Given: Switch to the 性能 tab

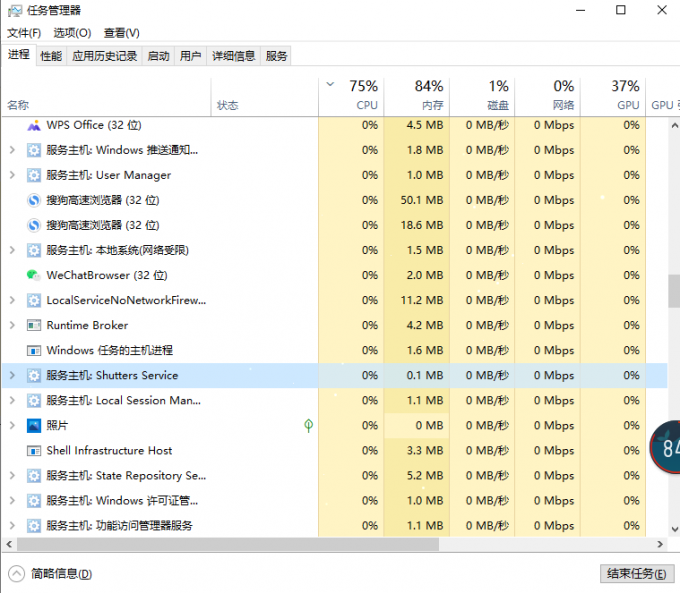Looking at the screenshot, I should pos(51,56).
